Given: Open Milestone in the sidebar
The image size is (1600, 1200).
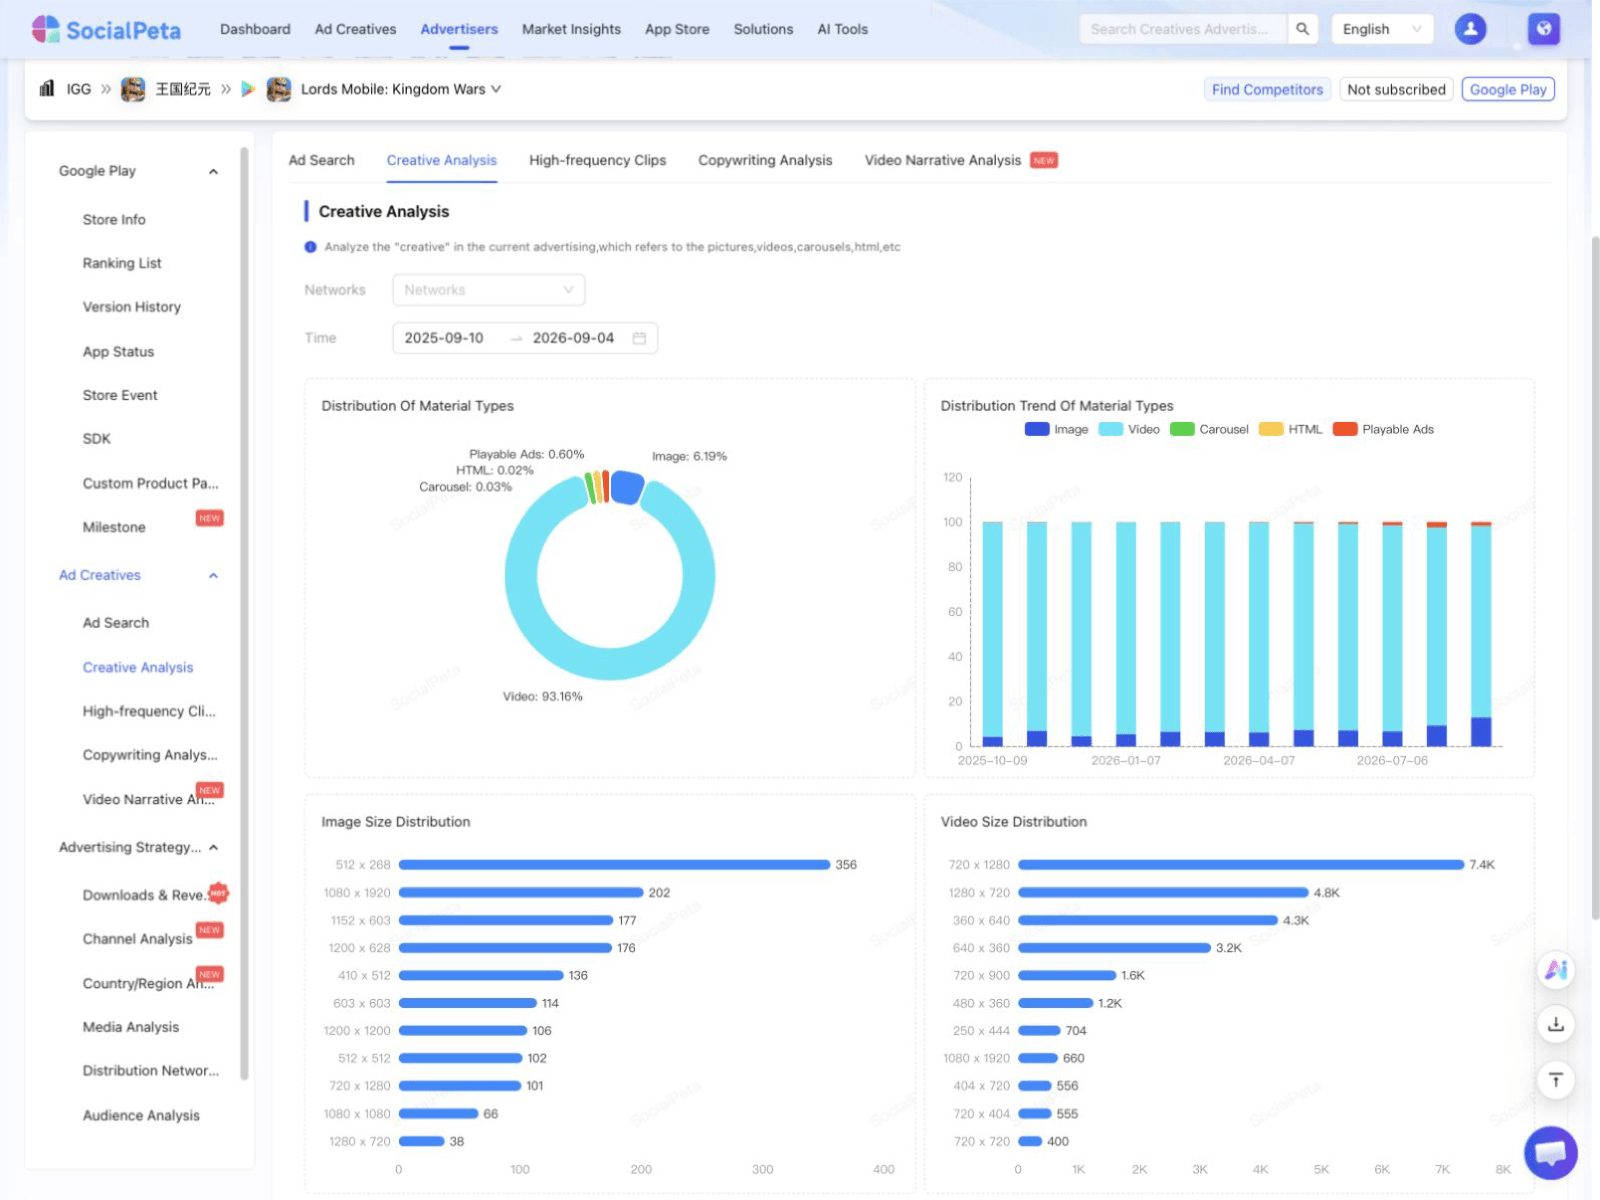Looking at the screenshot, I should (114, 527).
